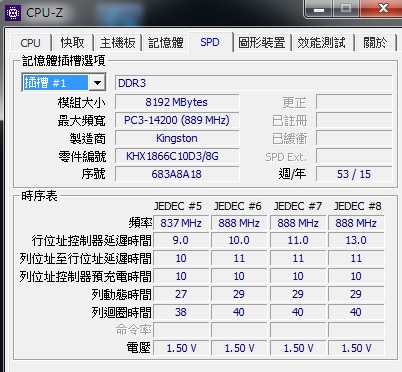
Task: Click the 38 value in 列迴圈時間 row
Action: click(181, 312)
